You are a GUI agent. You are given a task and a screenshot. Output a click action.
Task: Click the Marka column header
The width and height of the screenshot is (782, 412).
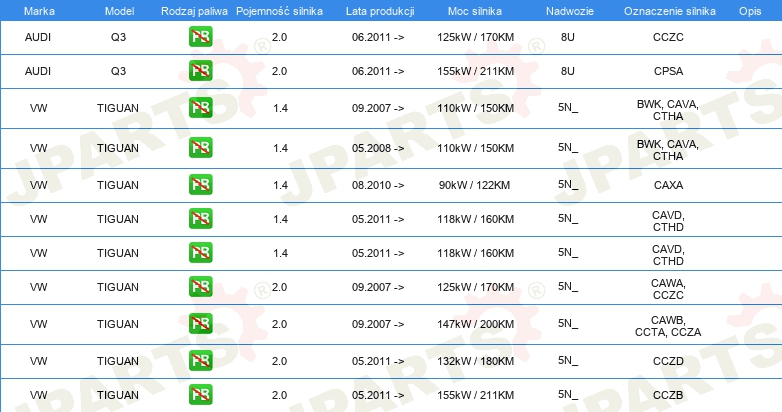(39, 11)
